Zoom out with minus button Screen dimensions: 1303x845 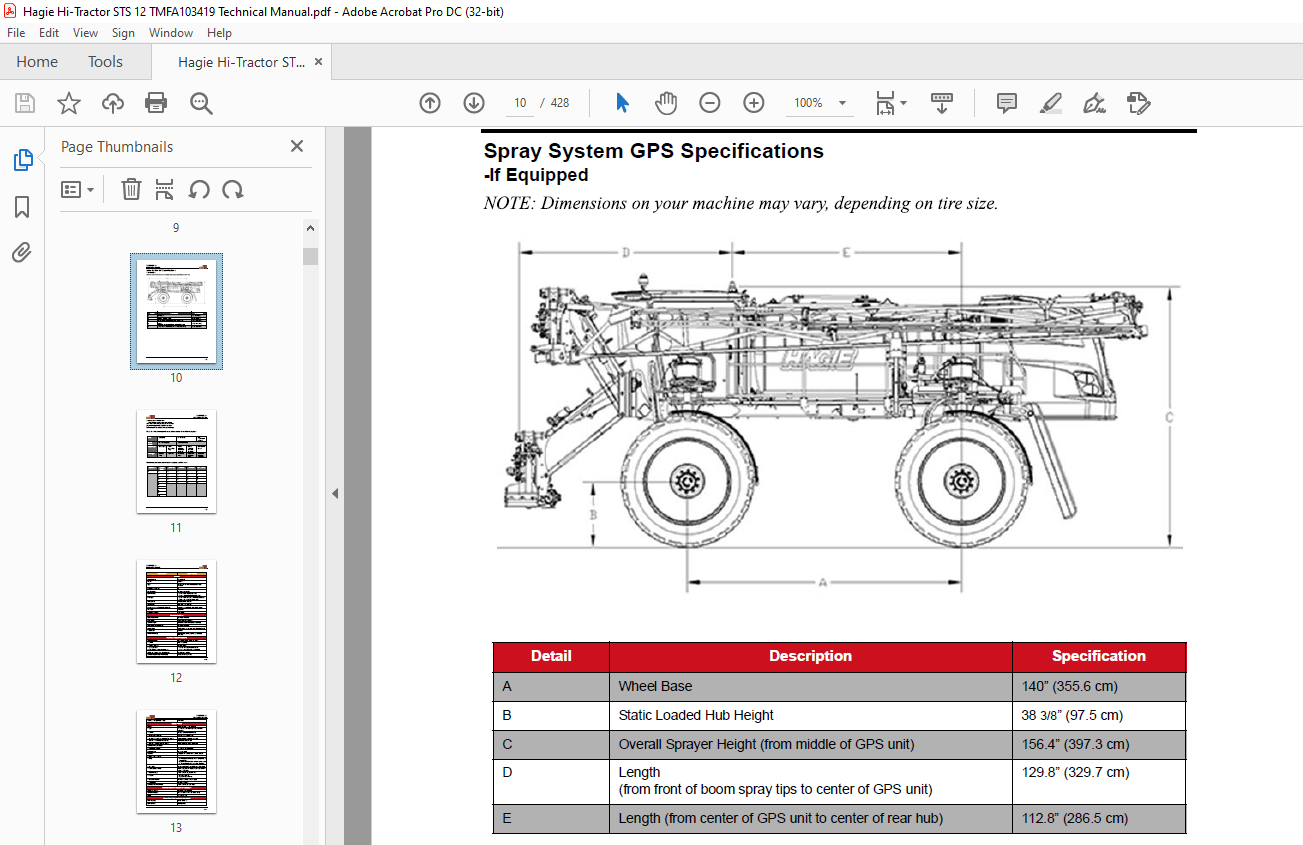pos(710,103)
